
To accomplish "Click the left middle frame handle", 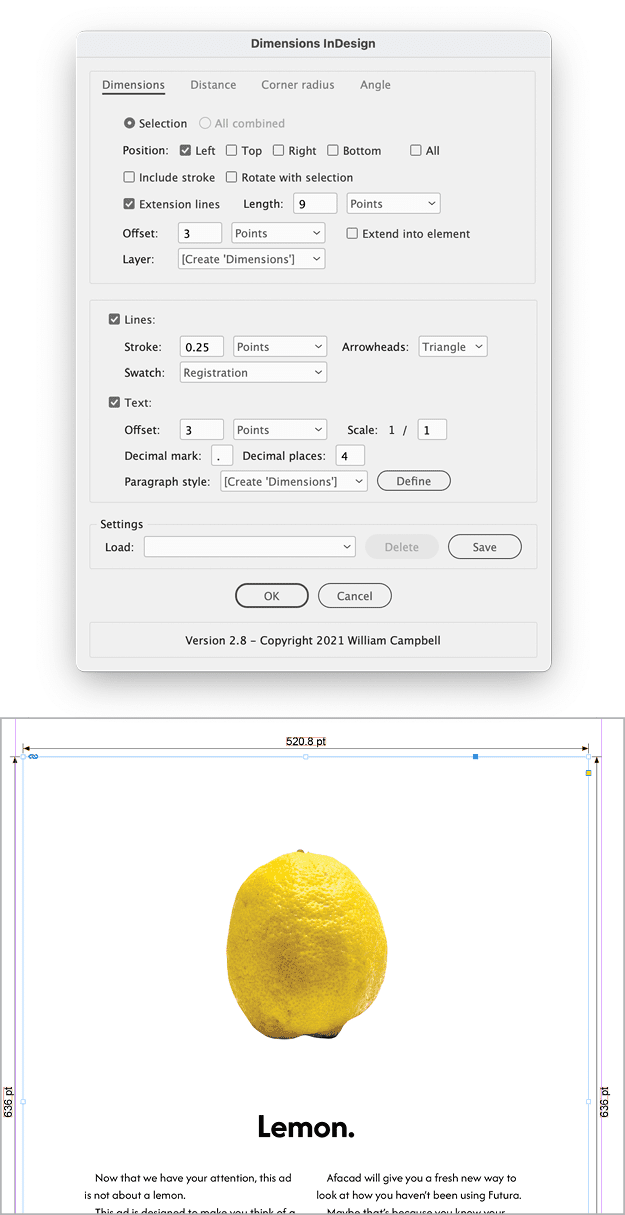I will tap(23, 1102).
